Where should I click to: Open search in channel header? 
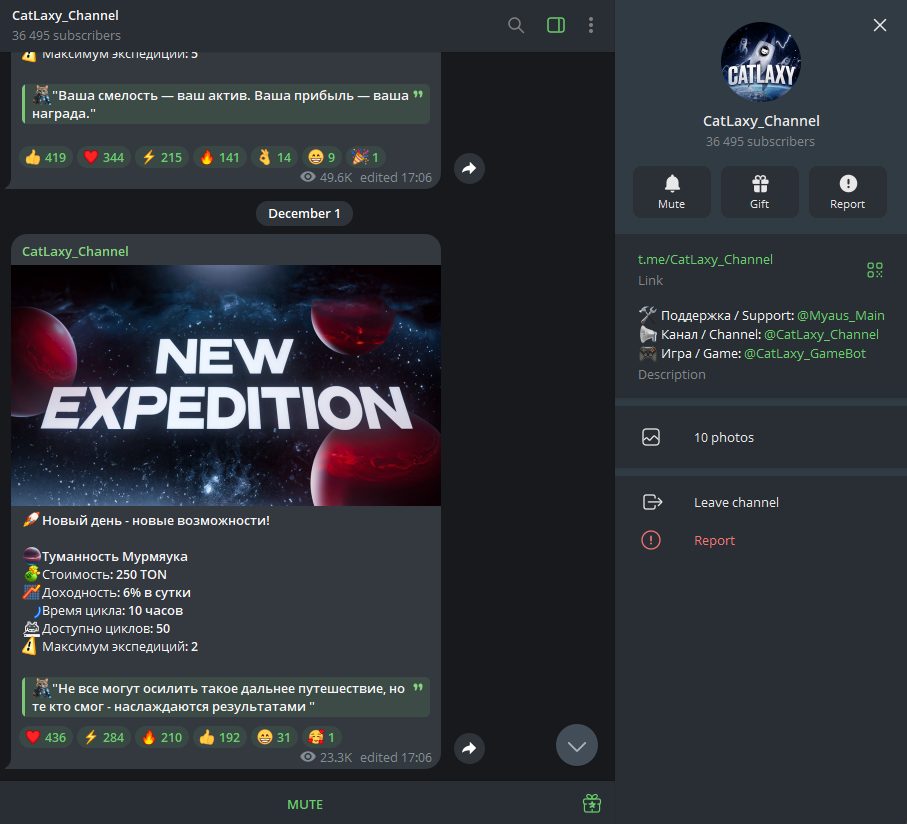pos(516,25)
